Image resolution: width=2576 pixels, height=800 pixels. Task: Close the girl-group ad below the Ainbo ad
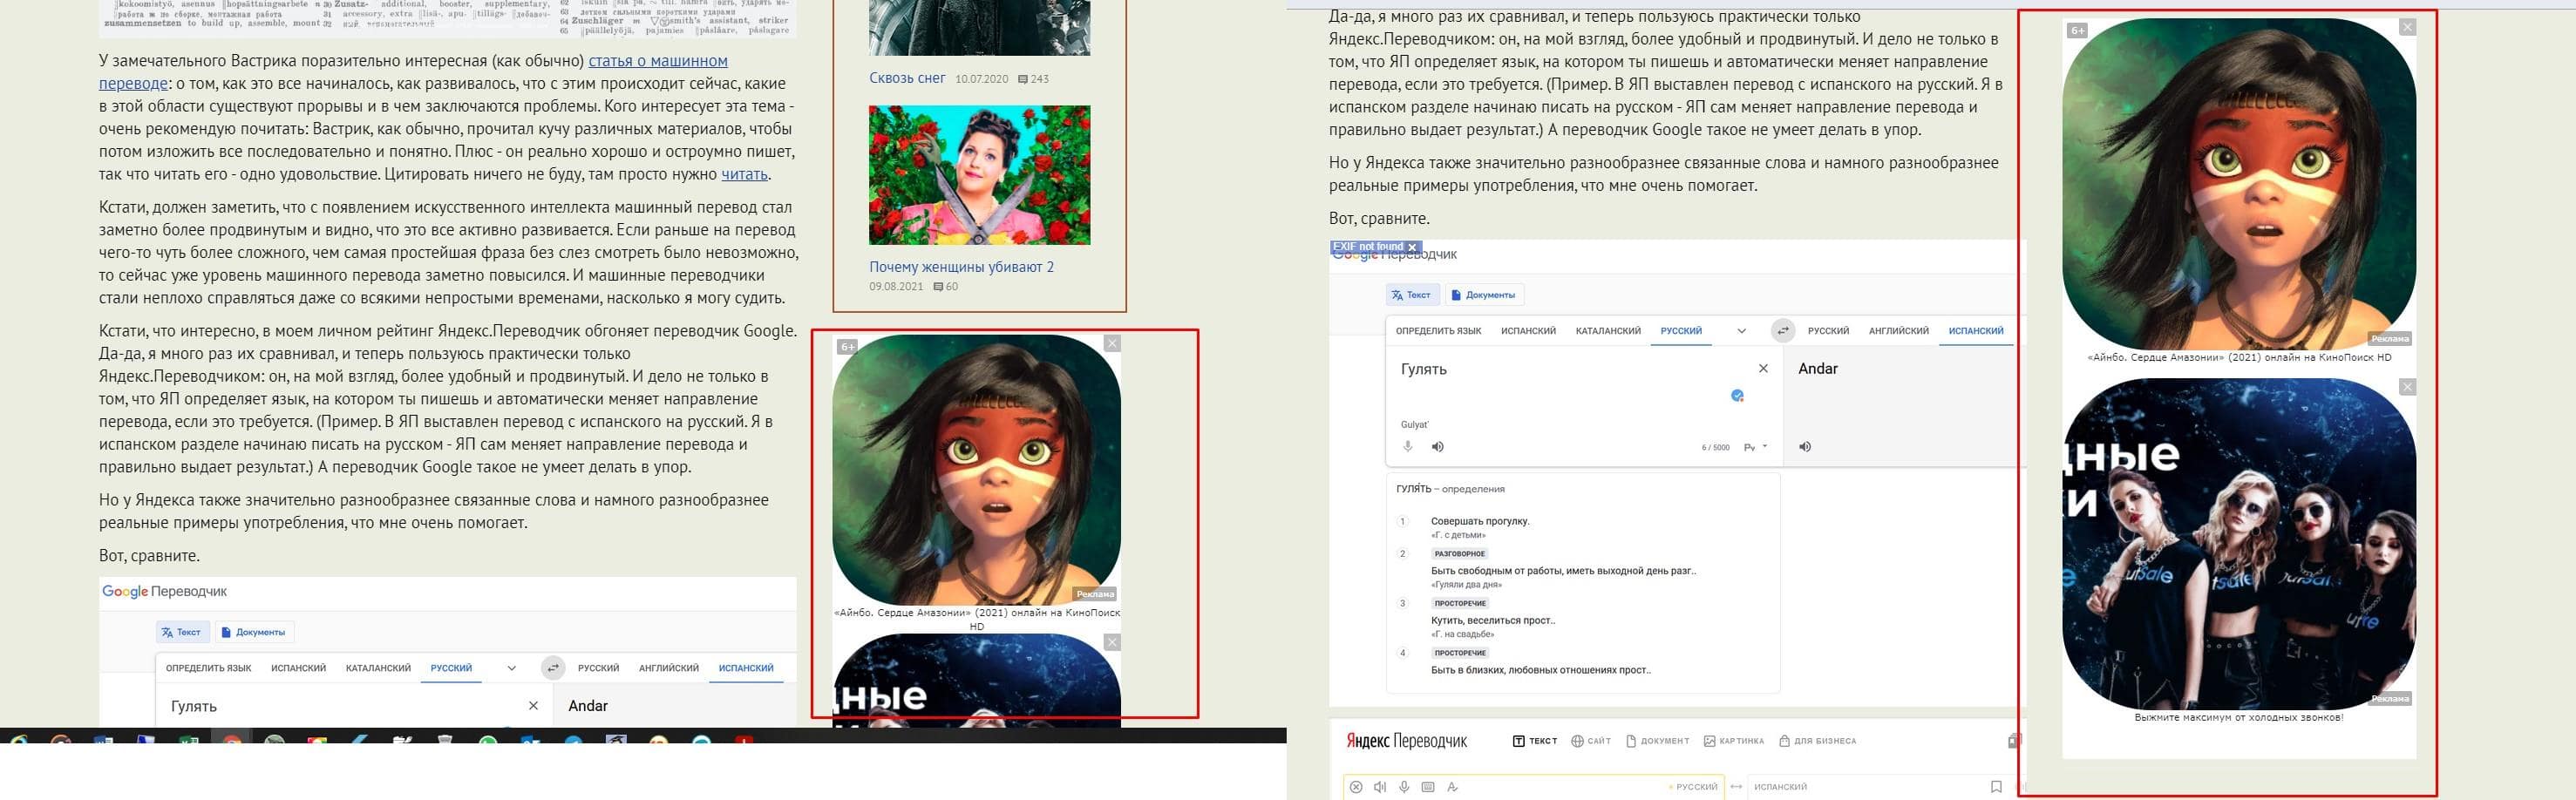(2407, 387)
